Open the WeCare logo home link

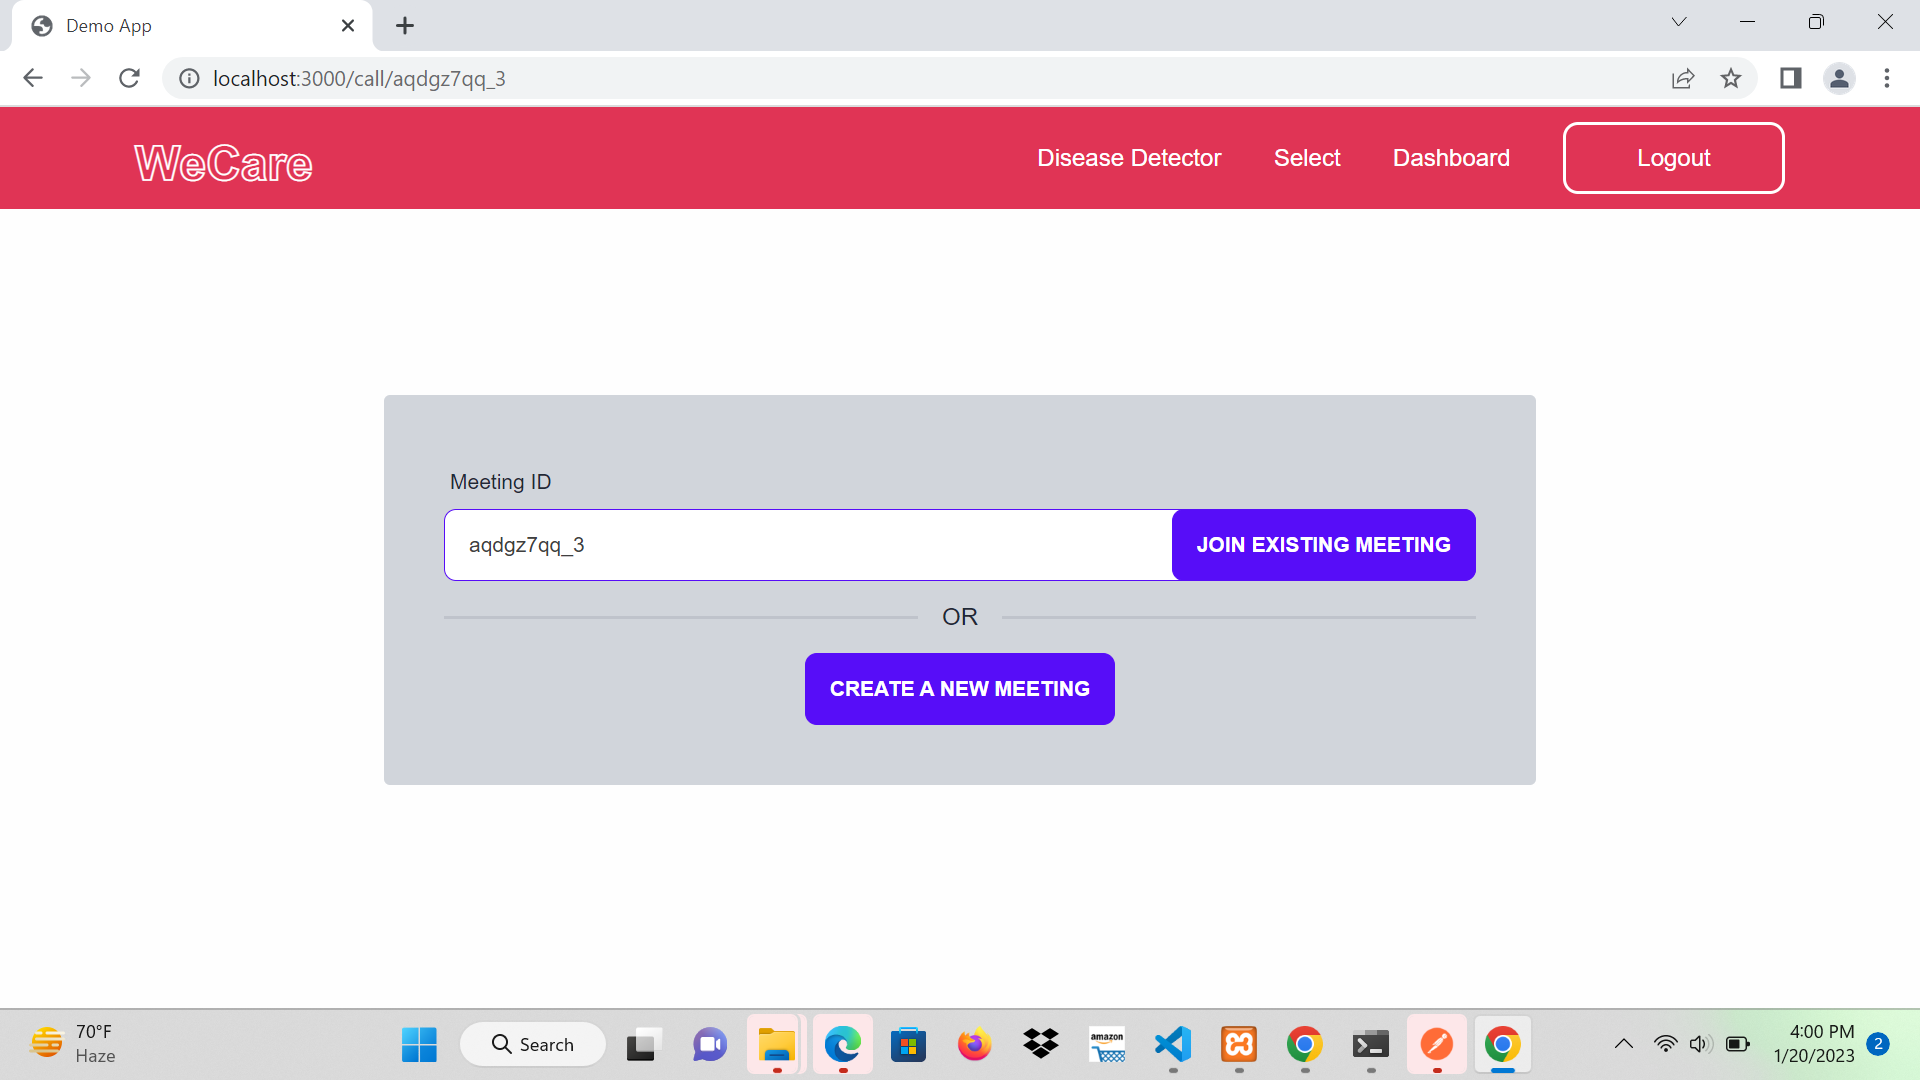click(x=223, y=163)
